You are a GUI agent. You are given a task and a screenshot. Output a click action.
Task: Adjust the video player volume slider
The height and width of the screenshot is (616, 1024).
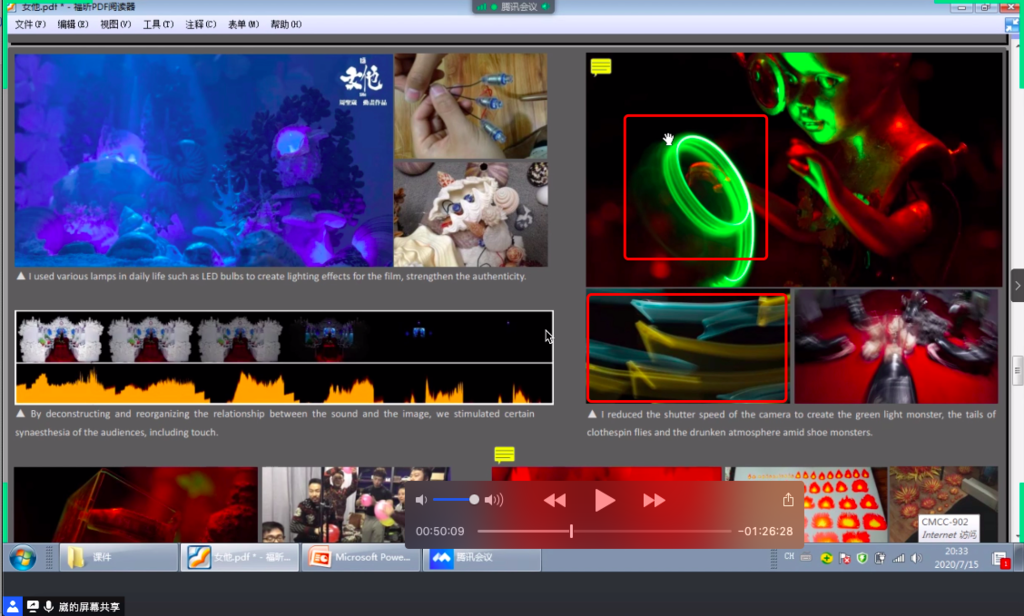[456, 500]
